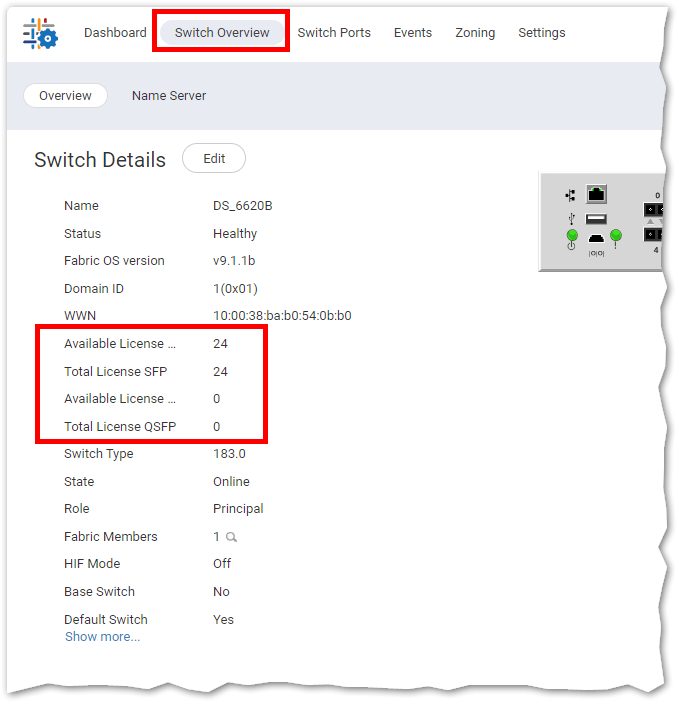Click the USB symbol on switch image

click(570, 218)
